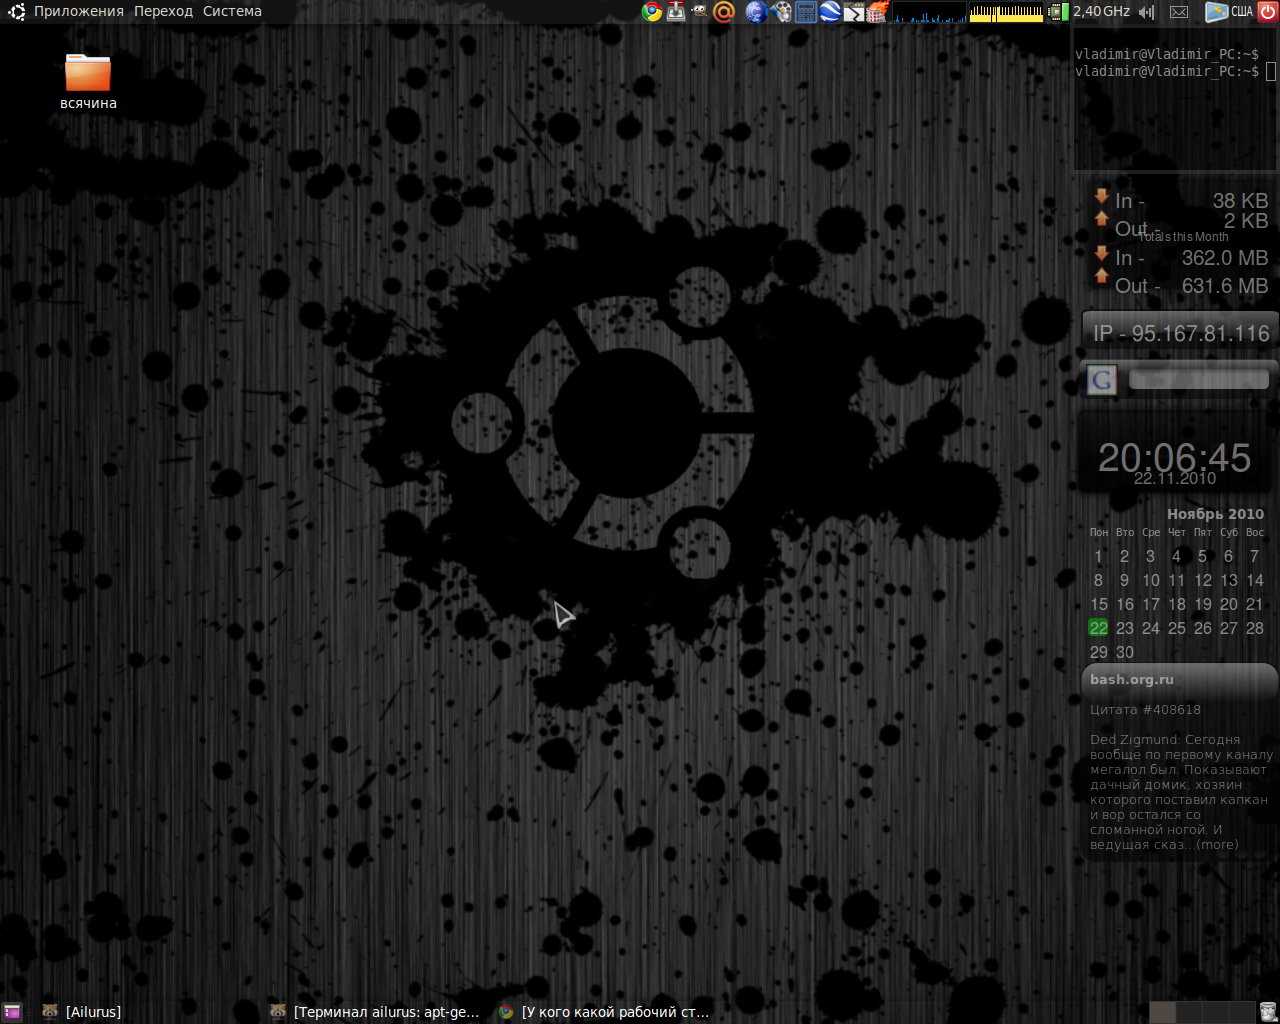
Task: Open the GIMP launcher icon
Action: pyautogui.click(x=700, y=12)
